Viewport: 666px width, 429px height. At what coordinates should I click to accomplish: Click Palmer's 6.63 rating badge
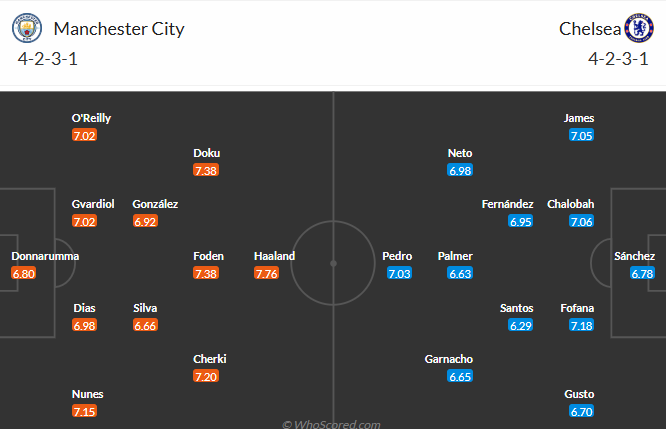tap(461, 273)
